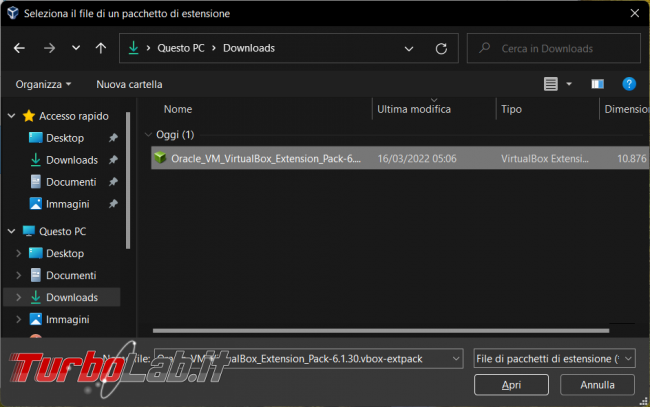
Task: Click the Annulla button
Action: click(597, 385)
